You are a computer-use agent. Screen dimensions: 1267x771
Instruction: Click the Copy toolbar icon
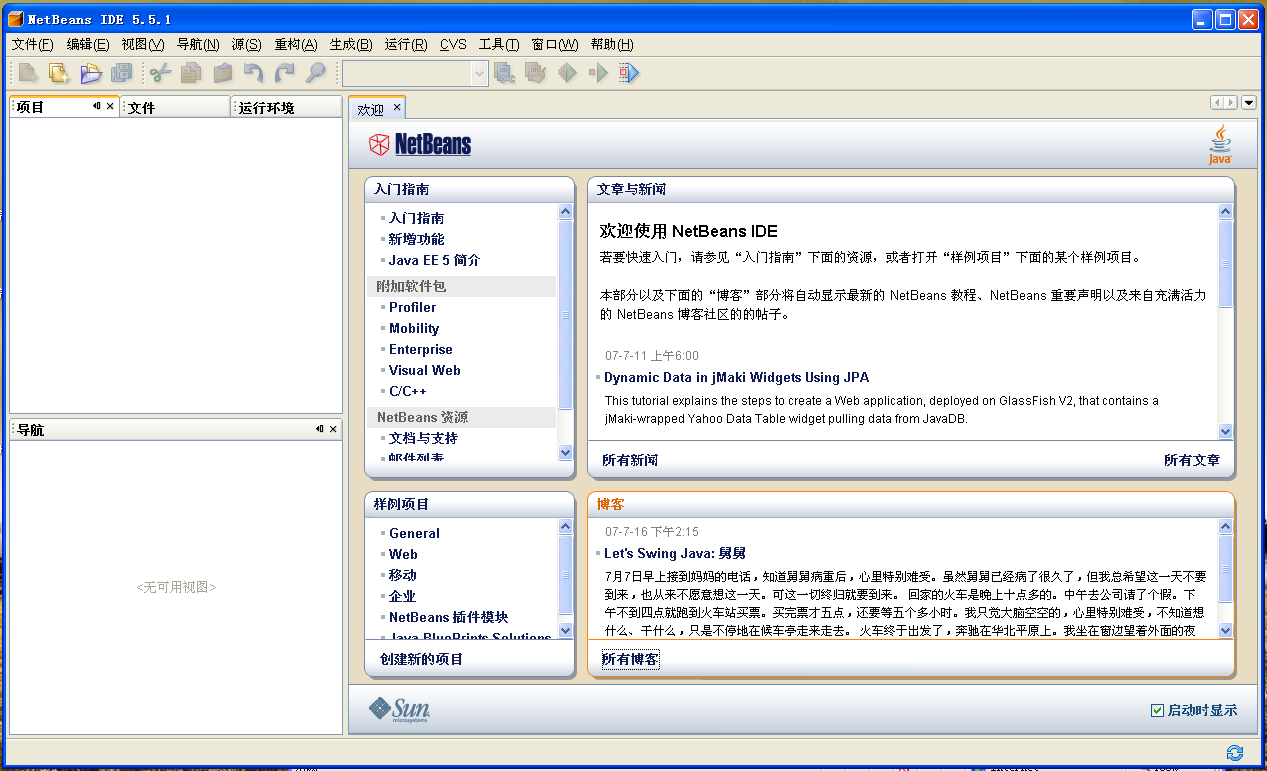click(191, 73)
